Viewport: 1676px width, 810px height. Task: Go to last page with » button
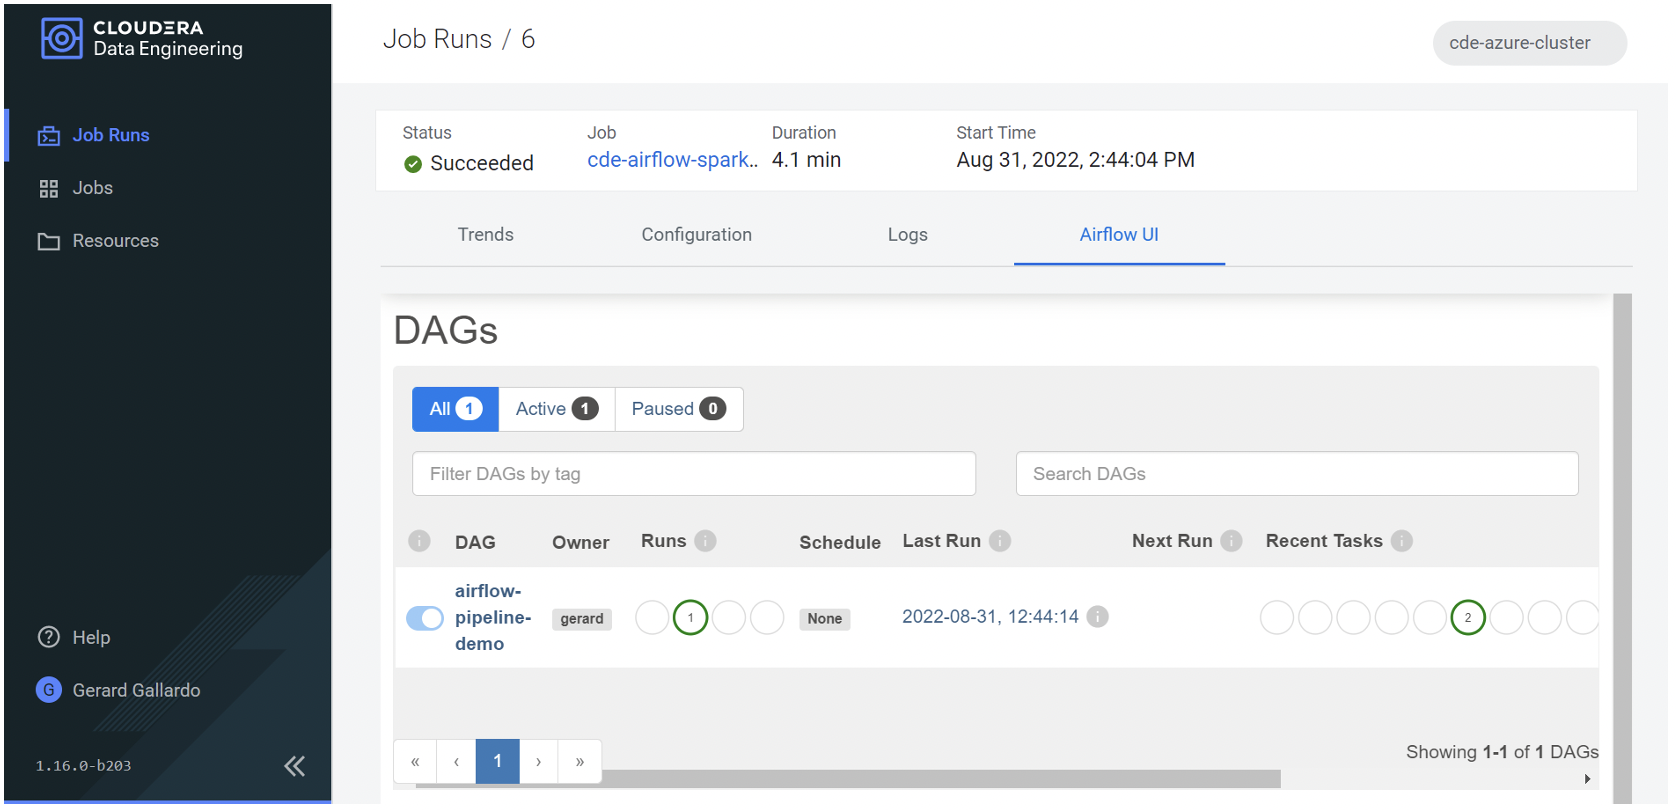tap(580, 762)
